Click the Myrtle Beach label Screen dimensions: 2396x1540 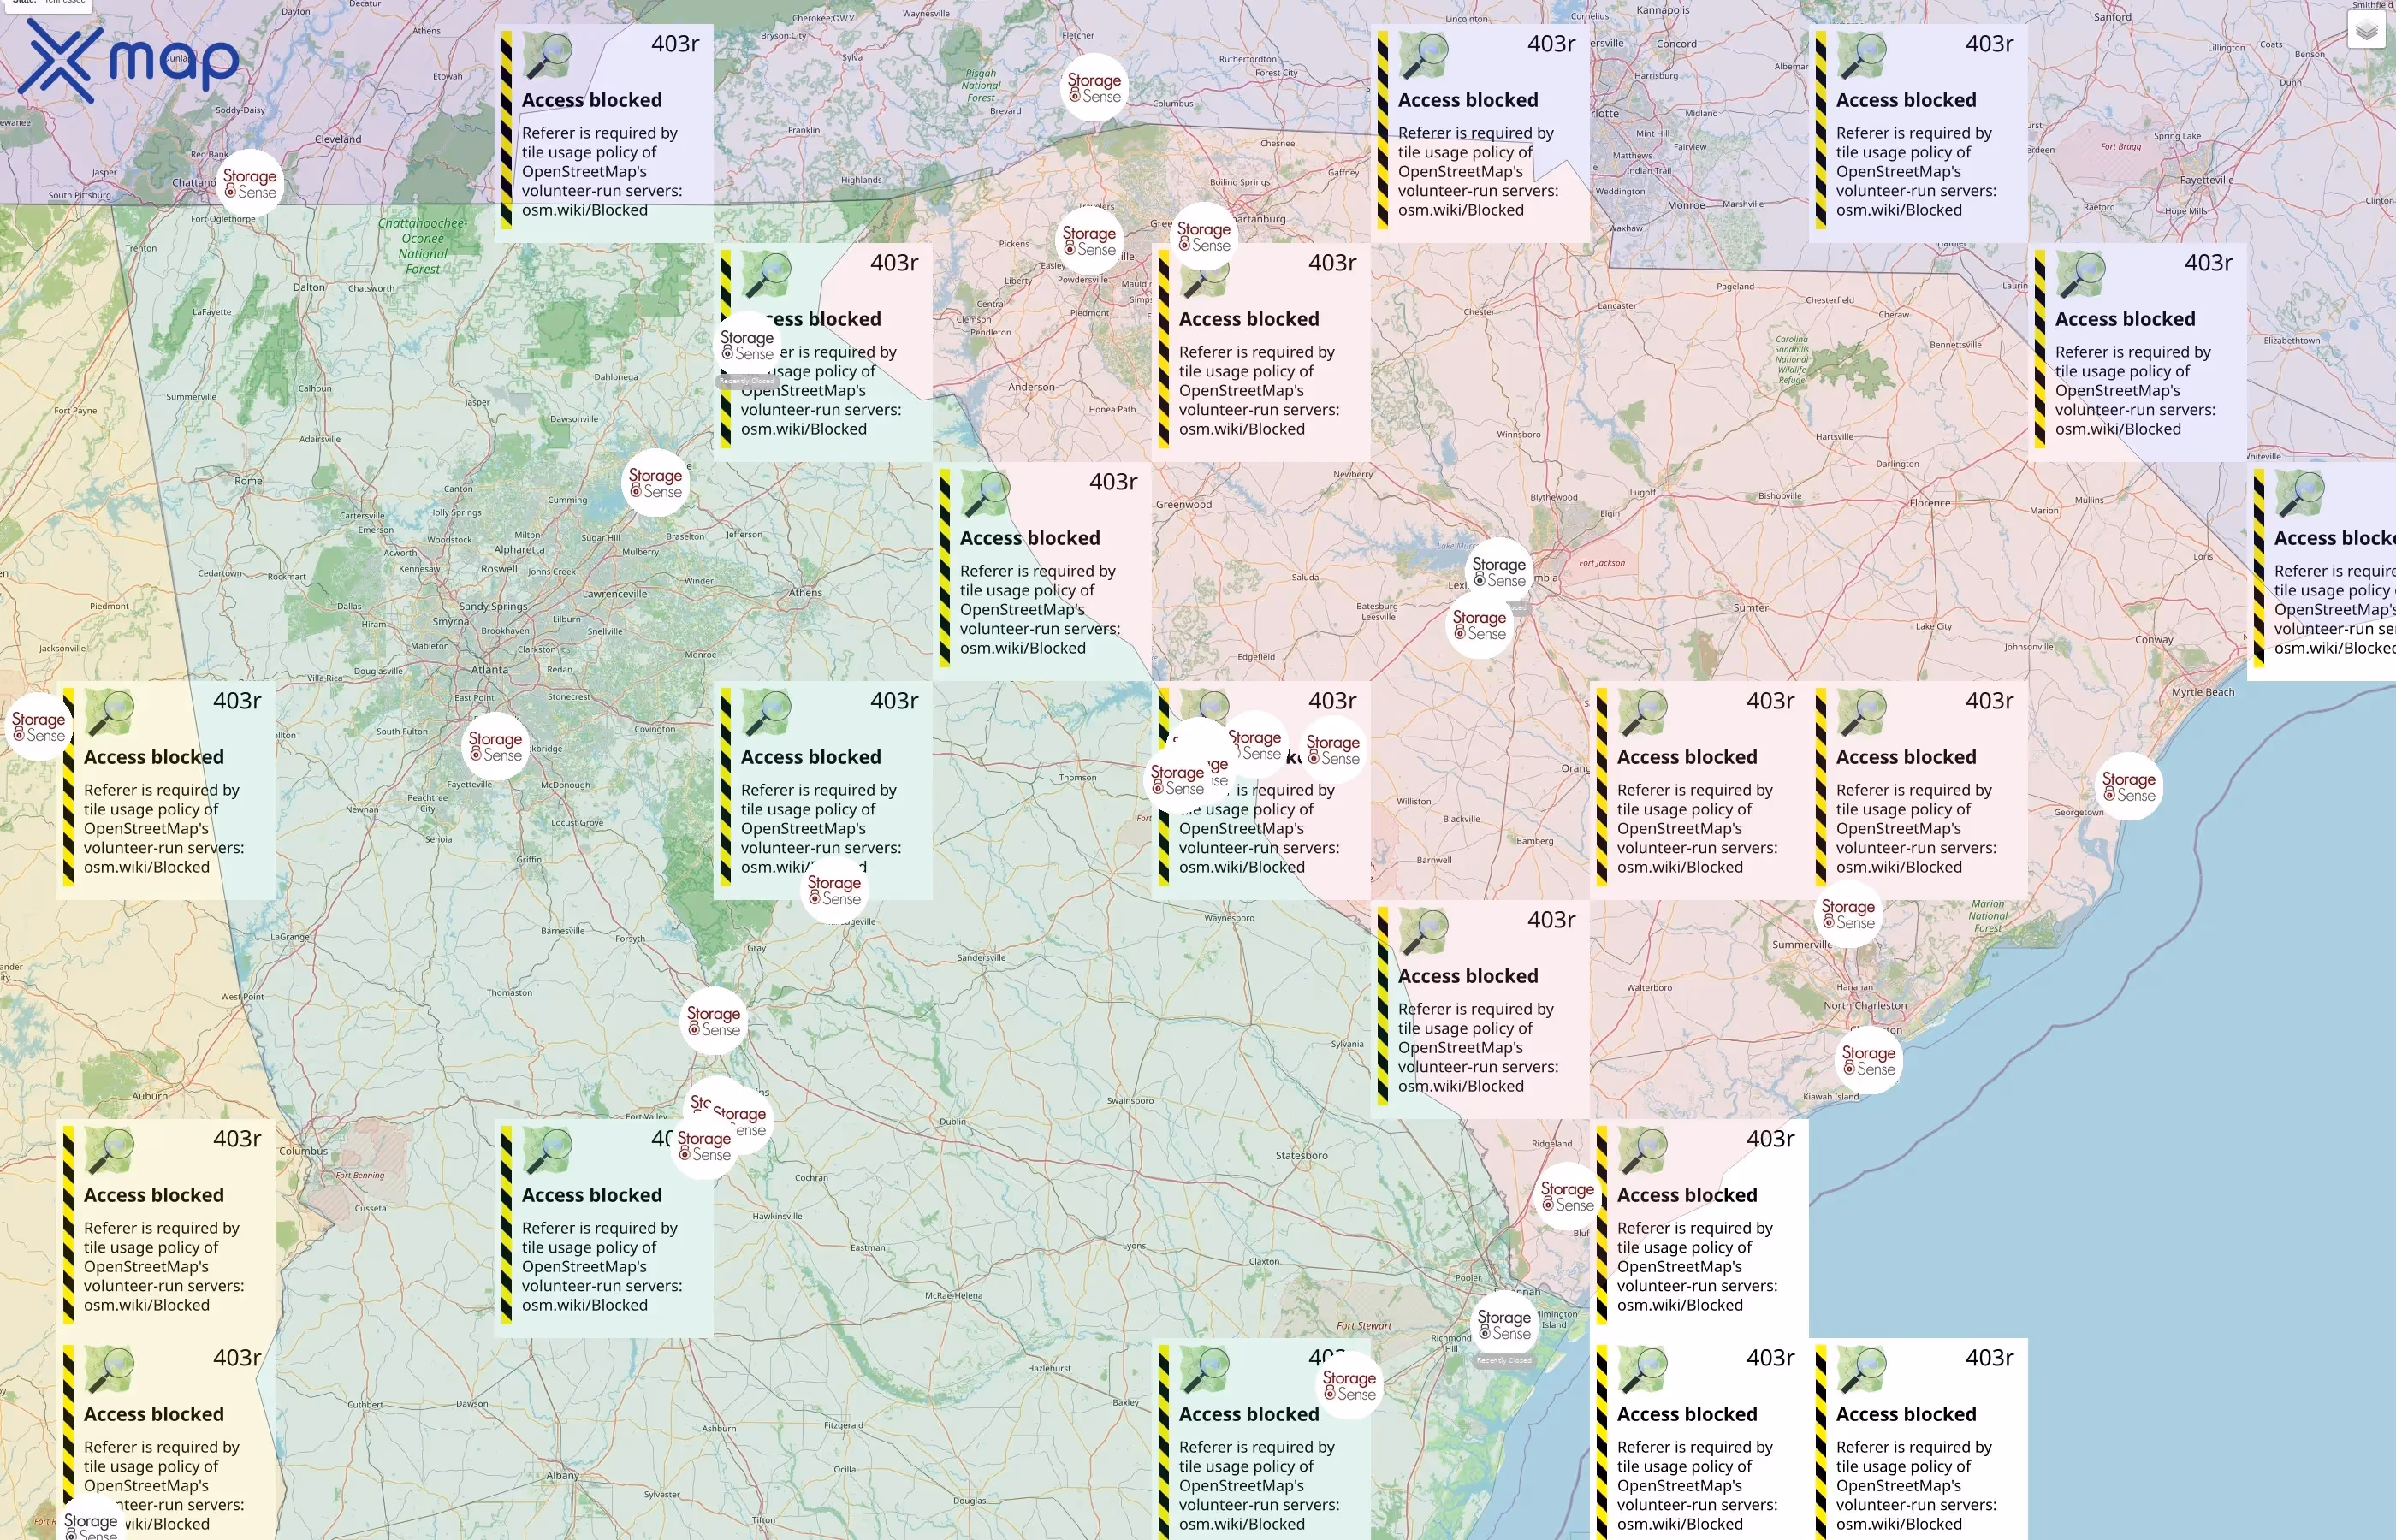click(x=2203, y=692)
